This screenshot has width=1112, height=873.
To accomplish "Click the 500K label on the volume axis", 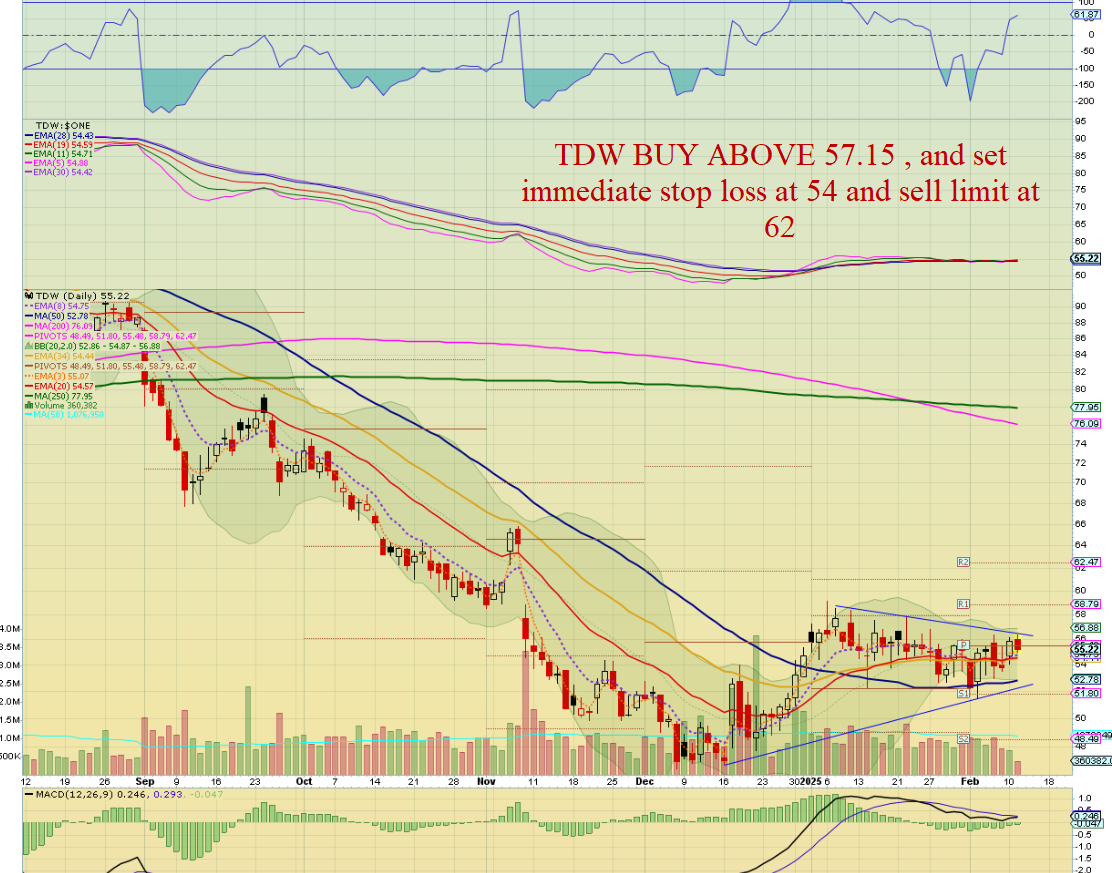I will tap(11, 756).
